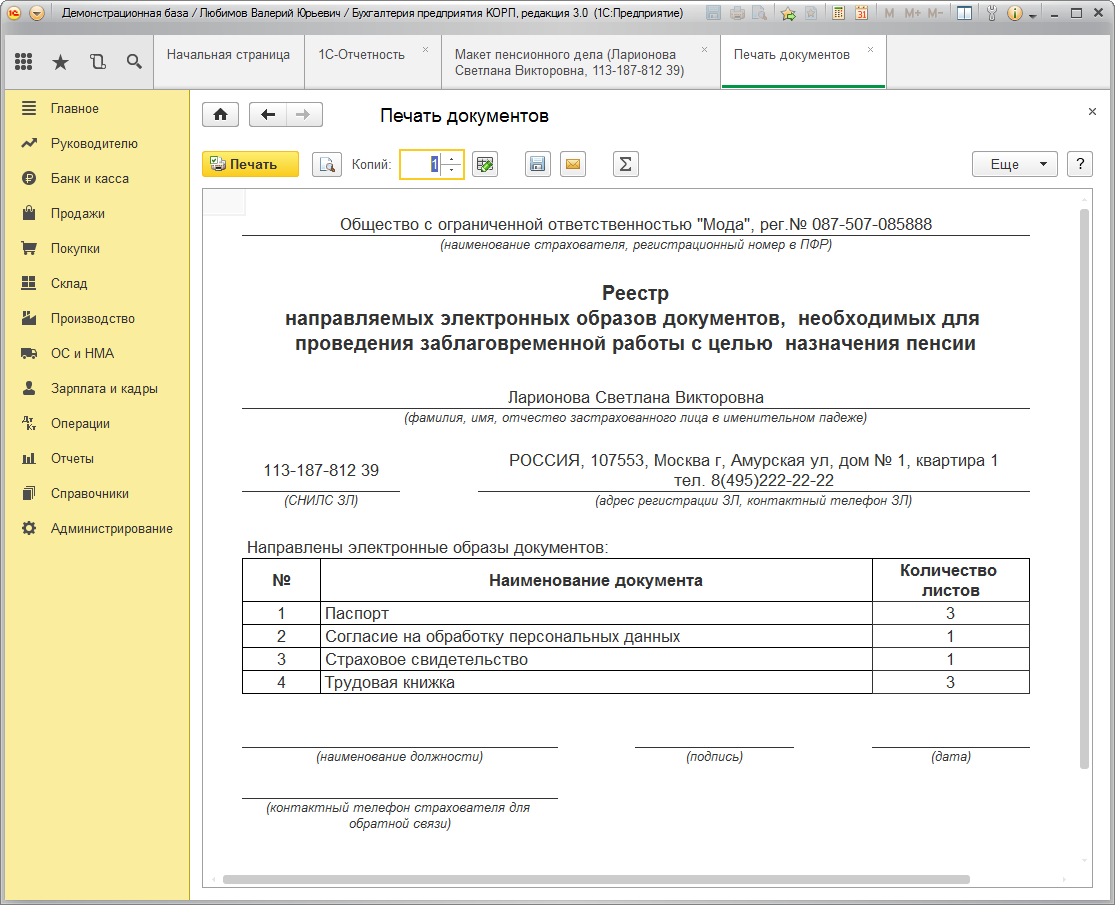Open print preview with magnifier icon
Screen dimensions: 1115x905
pos(327,165)
